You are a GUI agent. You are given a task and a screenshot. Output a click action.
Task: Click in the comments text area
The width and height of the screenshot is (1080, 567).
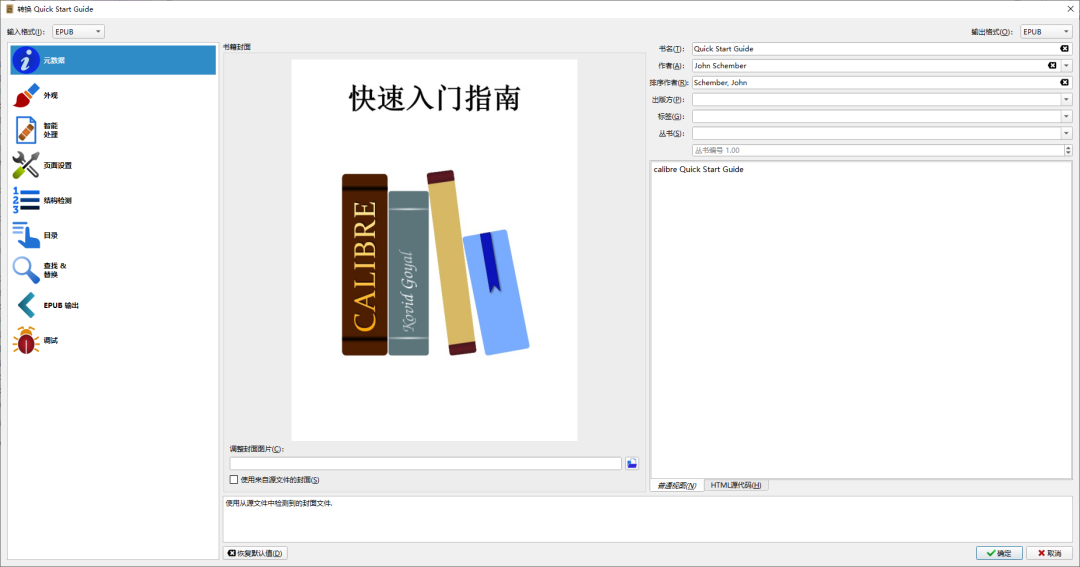pos(861,320)
